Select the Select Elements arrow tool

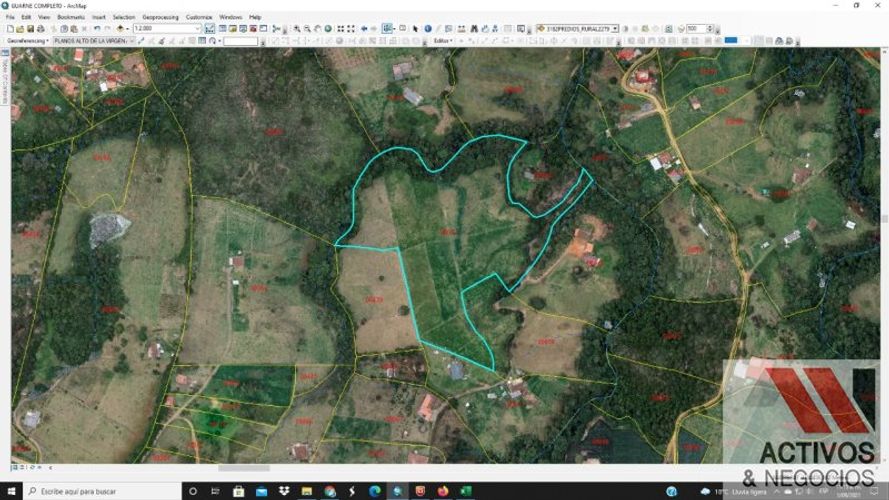point(415,28)
